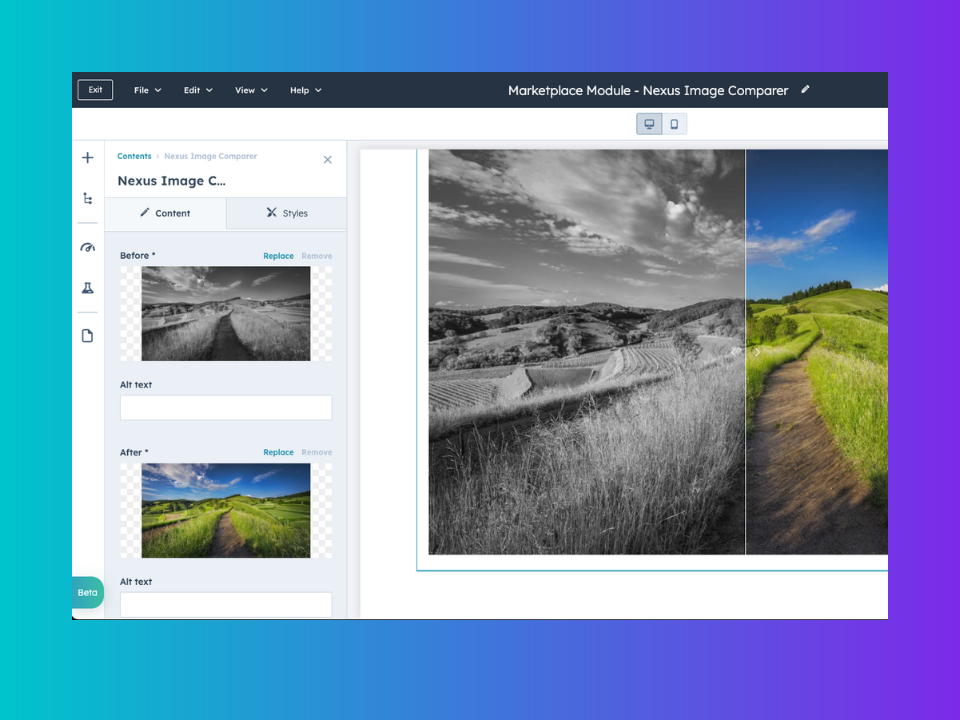Switch to desktop preview mode

coord(649,124)
